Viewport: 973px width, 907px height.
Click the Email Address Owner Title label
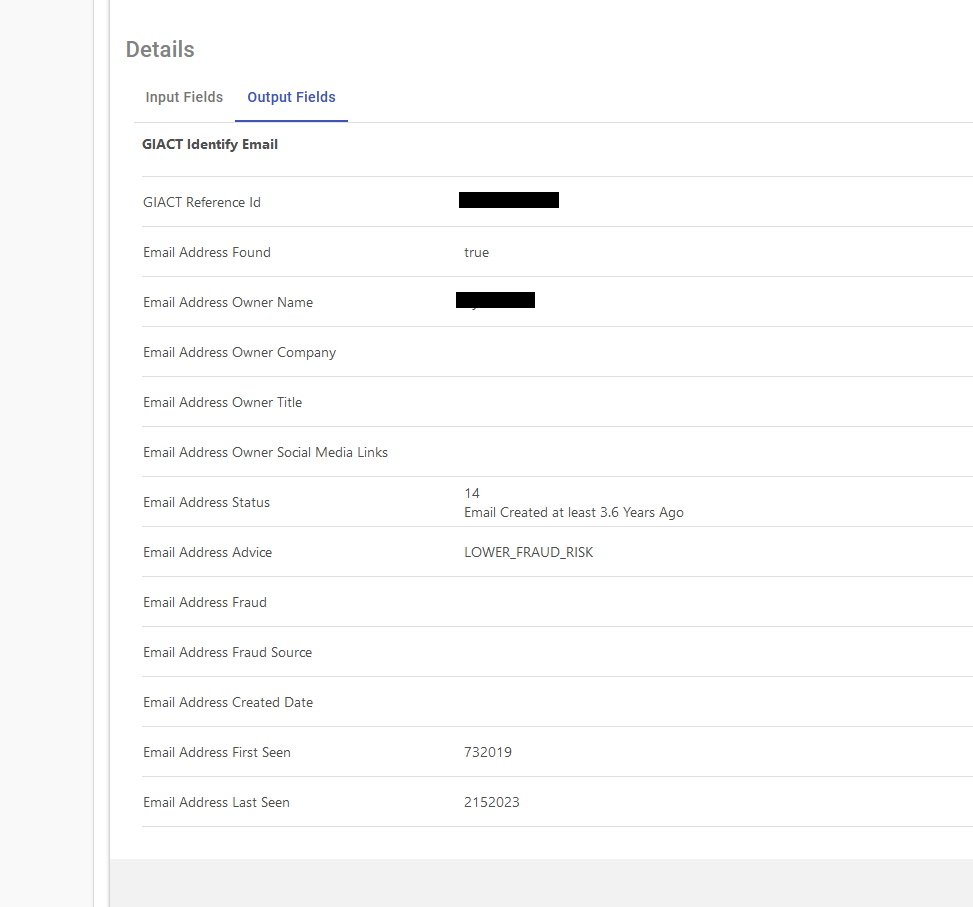[222, 403]
